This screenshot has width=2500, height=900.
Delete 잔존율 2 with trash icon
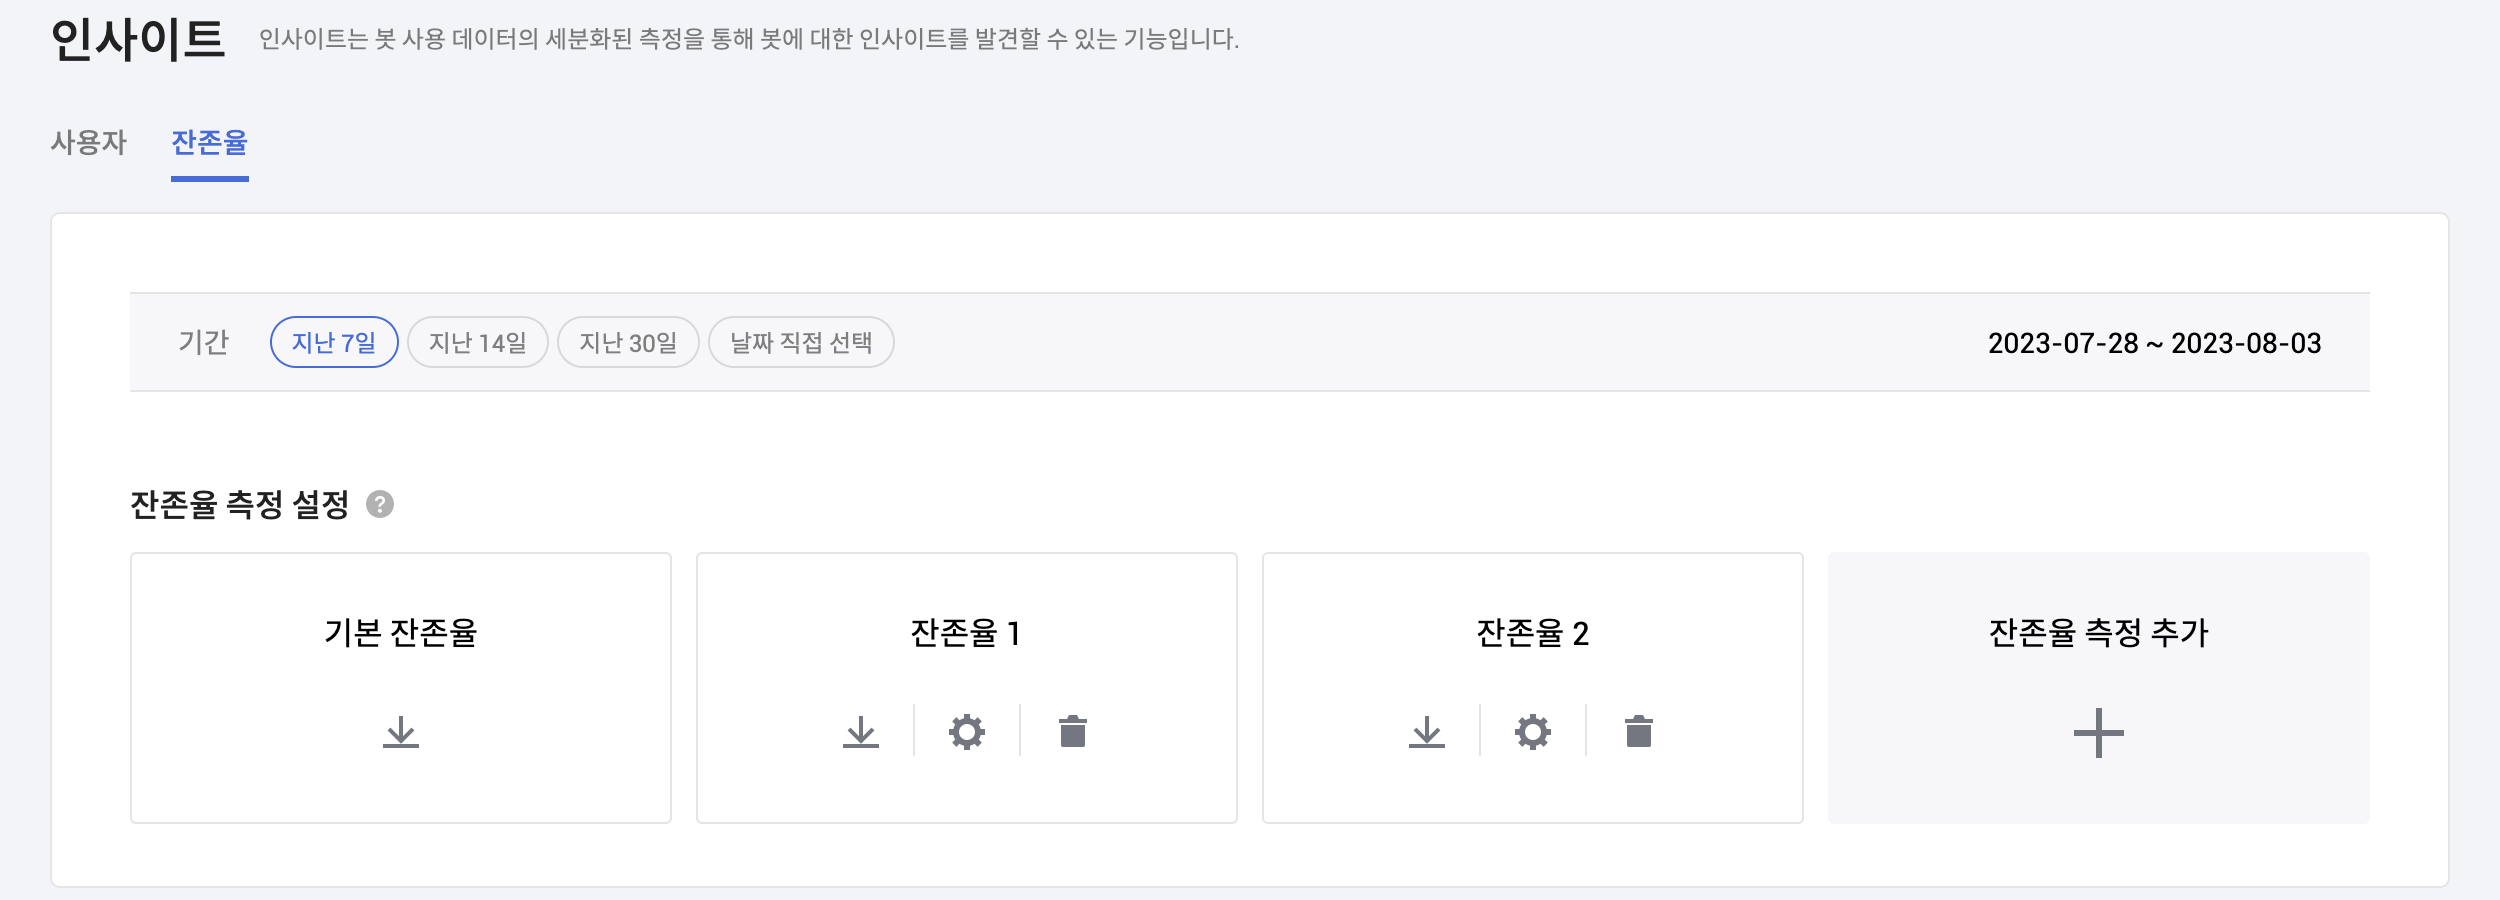tap(1639, 732)
